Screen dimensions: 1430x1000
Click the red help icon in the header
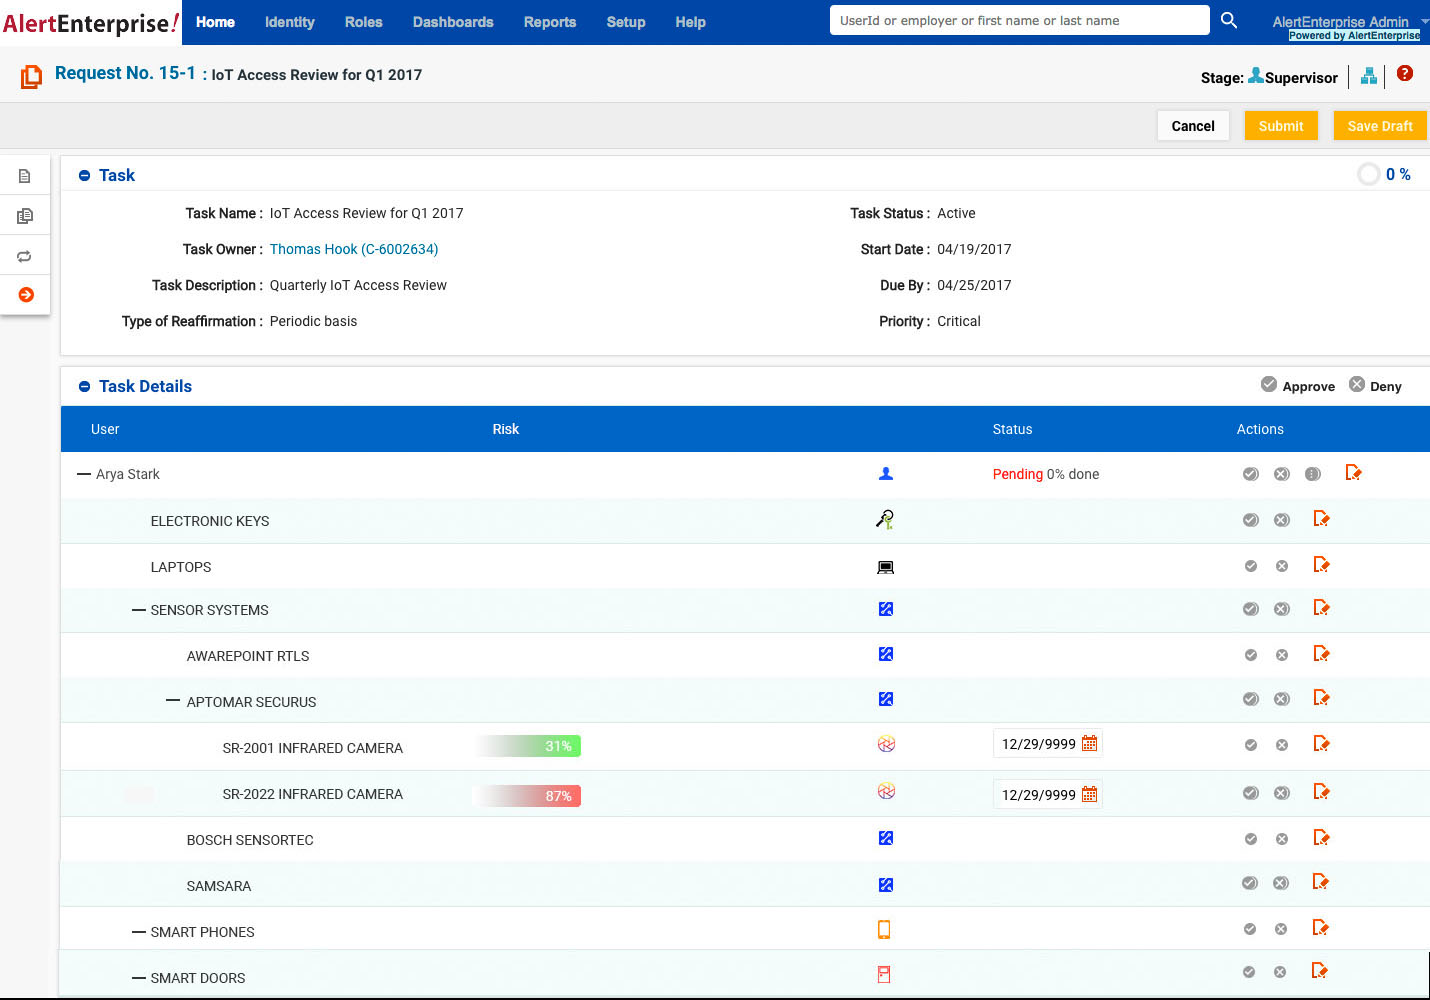tap(1405, 73)
